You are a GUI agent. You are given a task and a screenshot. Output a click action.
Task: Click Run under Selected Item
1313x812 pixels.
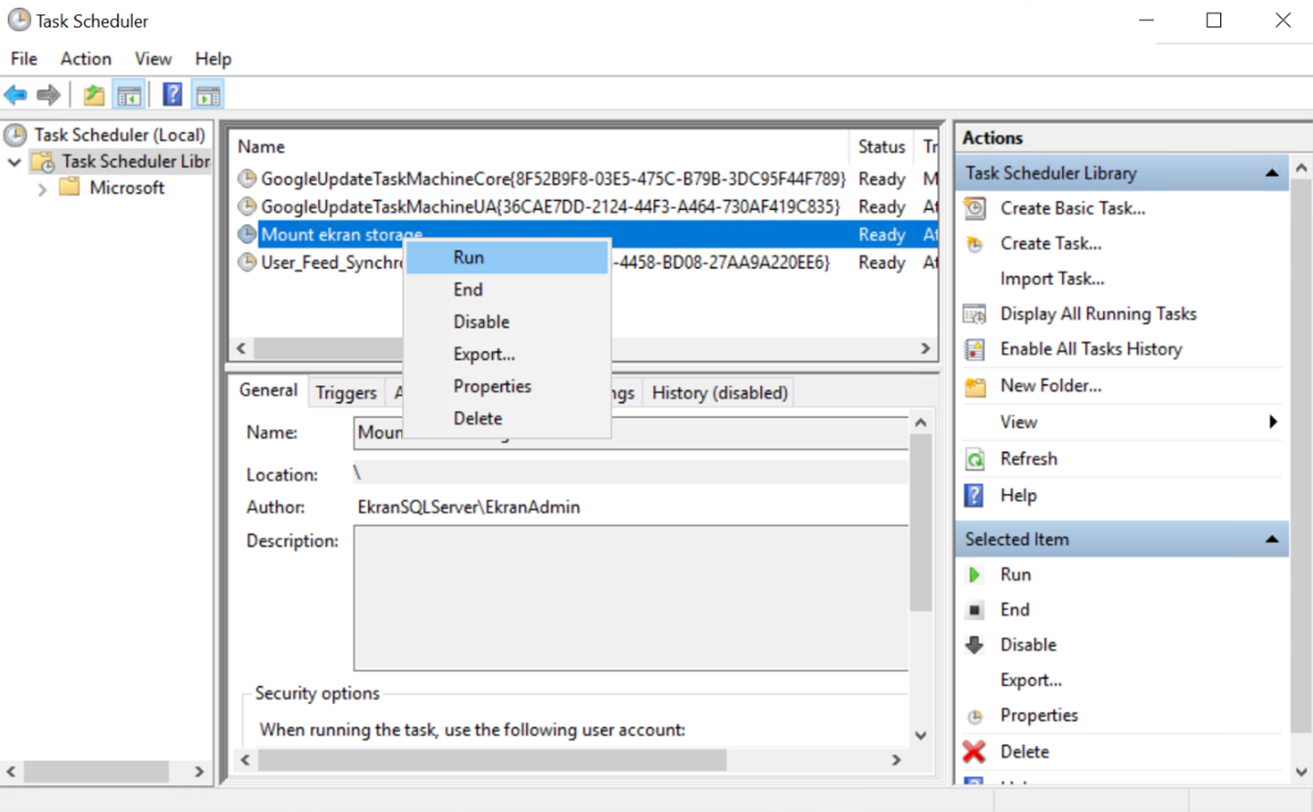pyautogui.click(x=1017, y=574)
